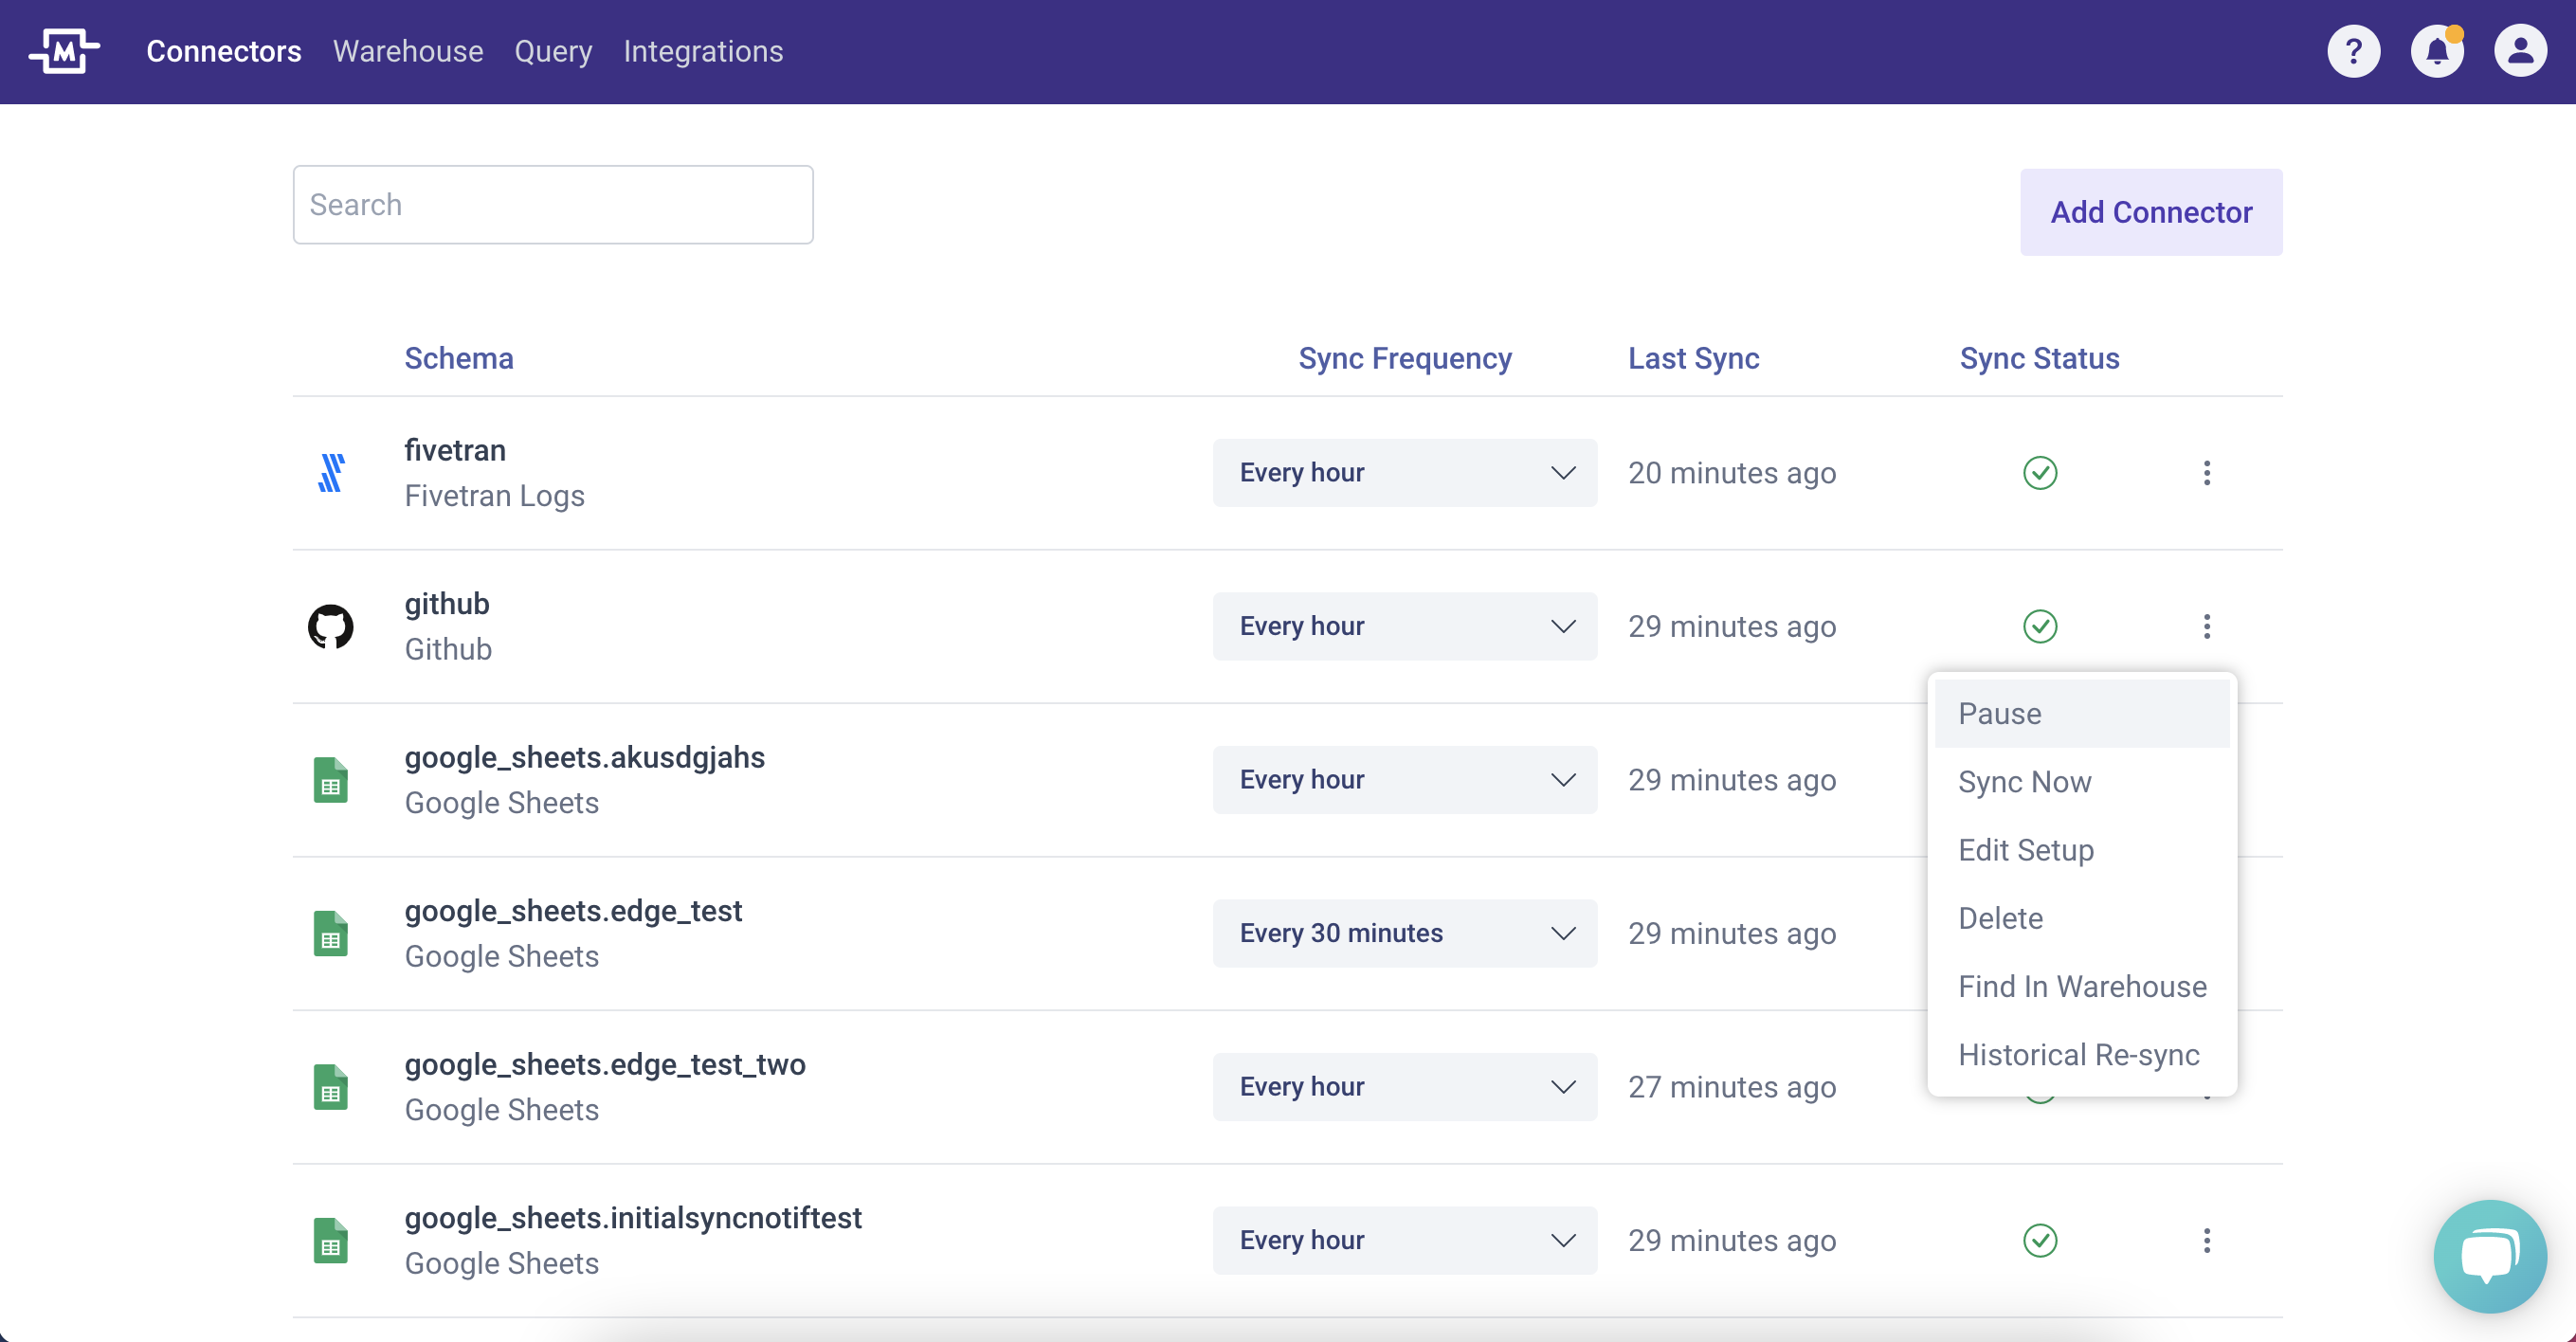
Task: Click github's 29 minutes ago last sync
Action: [x=1732, y=627]
